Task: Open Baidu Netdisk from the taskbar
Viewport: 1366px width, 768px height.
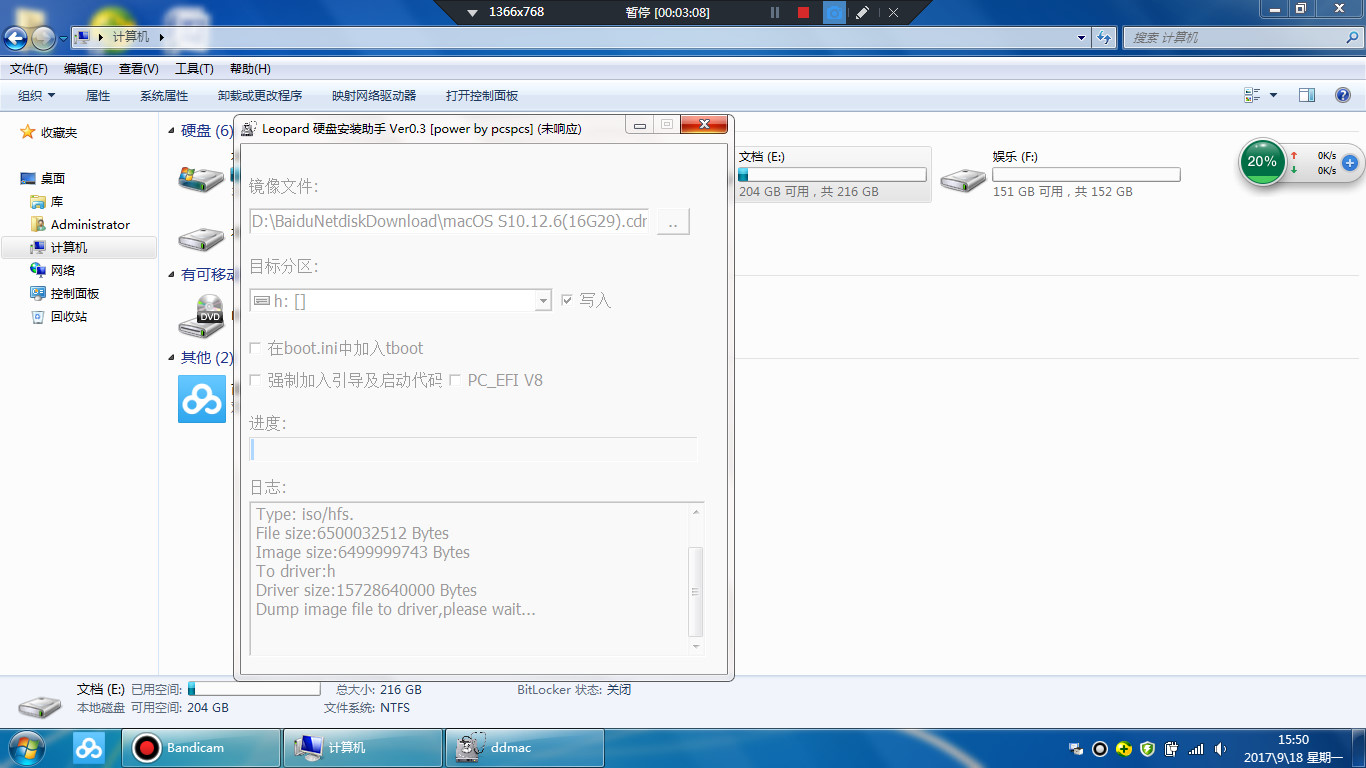Action: pos(89,748)
